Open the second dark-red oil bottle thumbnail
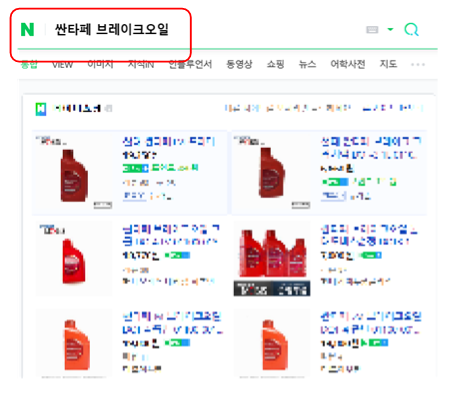The width and height of the screenshot is (455, 398). click(x=272, y=173)
